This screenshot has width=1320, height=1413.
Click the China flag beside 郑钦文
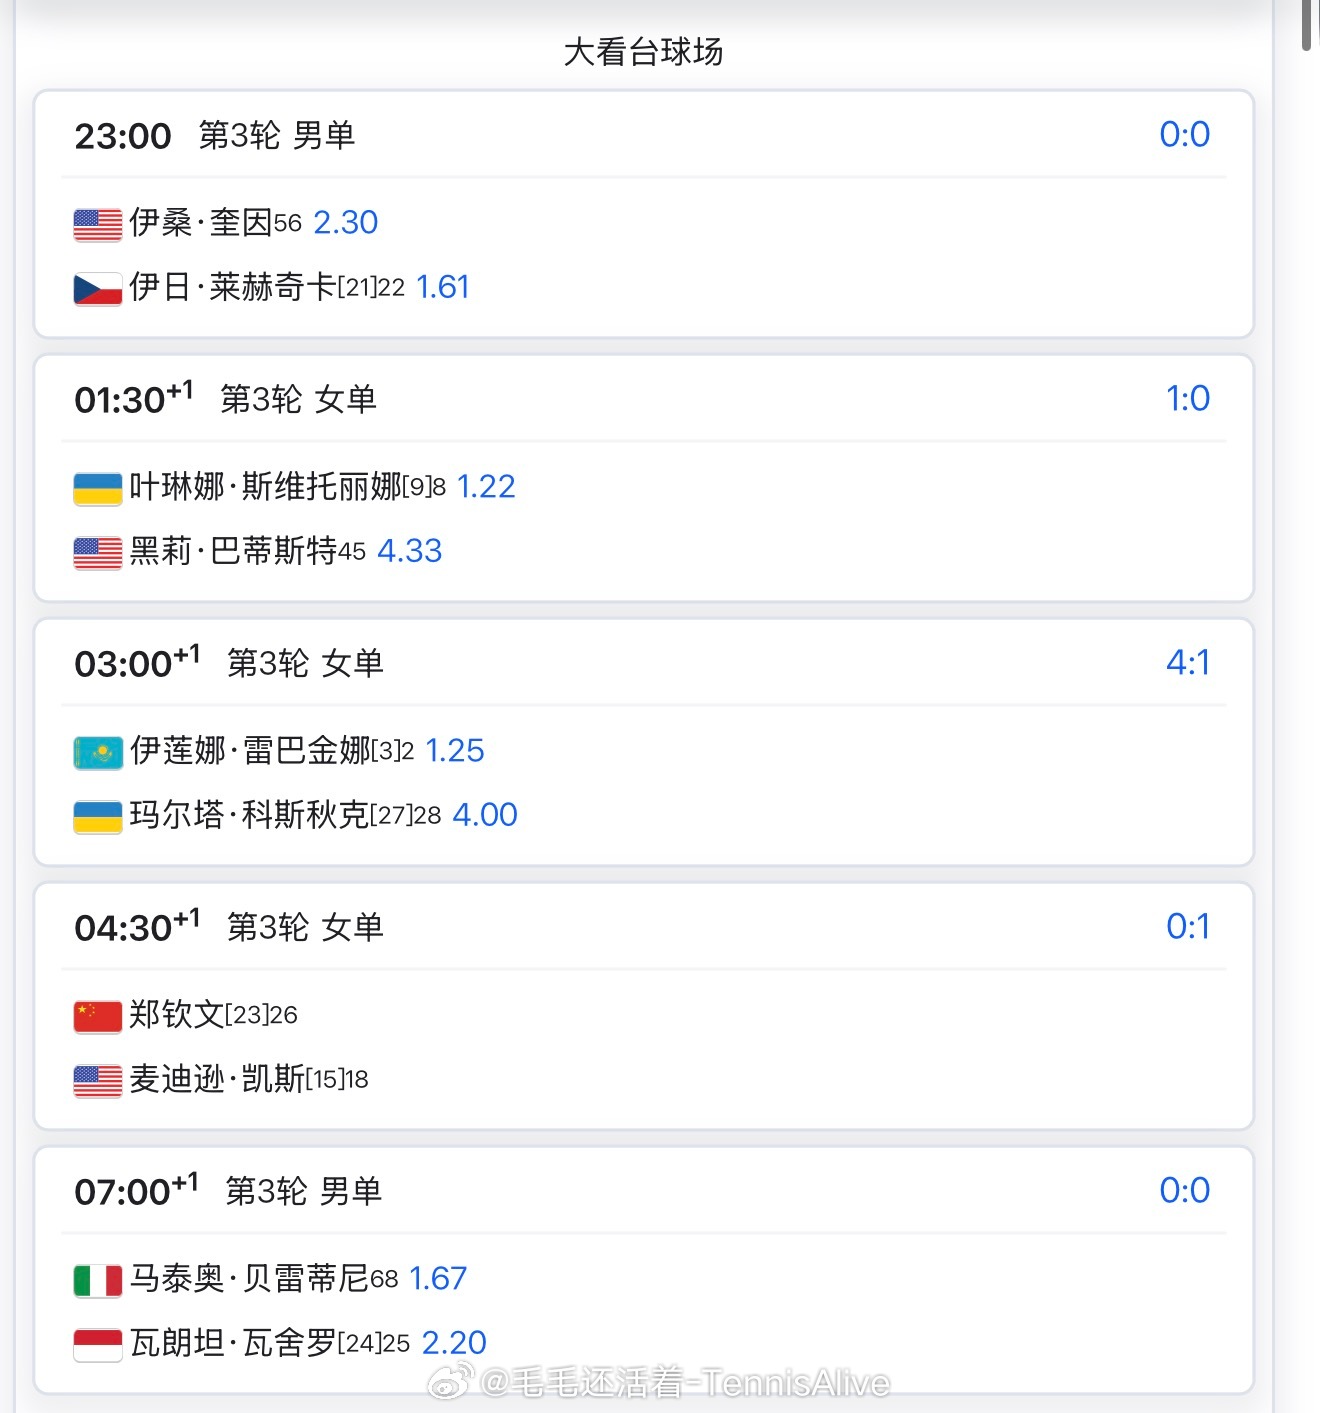tap(98, 1016)
